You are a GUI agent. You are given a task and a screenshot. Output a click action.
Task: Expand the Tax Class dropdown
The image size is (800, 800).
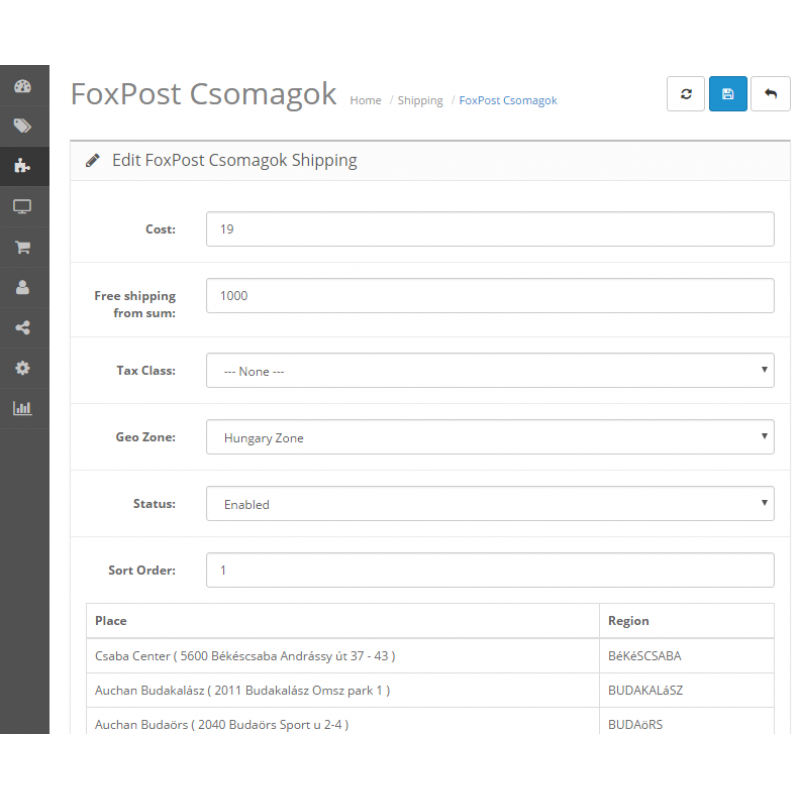point(490,370)
